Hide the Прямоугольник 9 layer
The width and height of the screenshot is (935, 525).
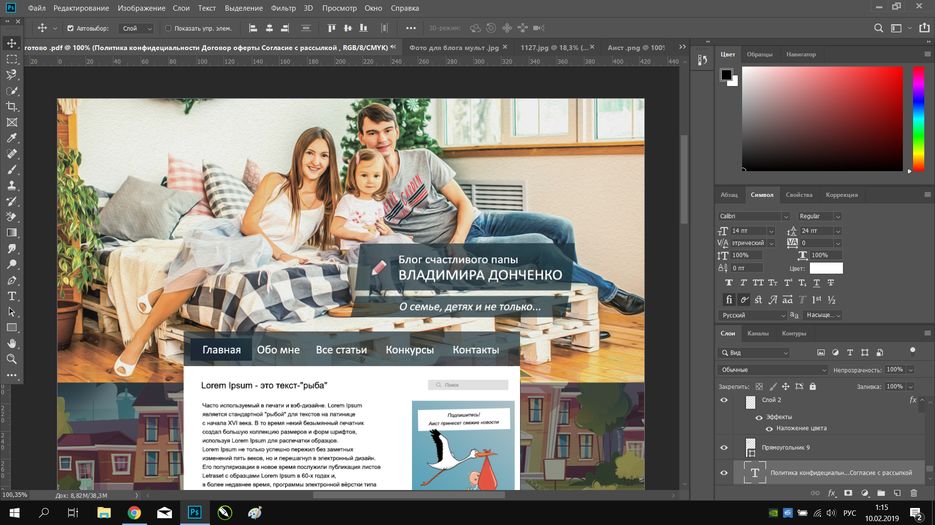724,447
